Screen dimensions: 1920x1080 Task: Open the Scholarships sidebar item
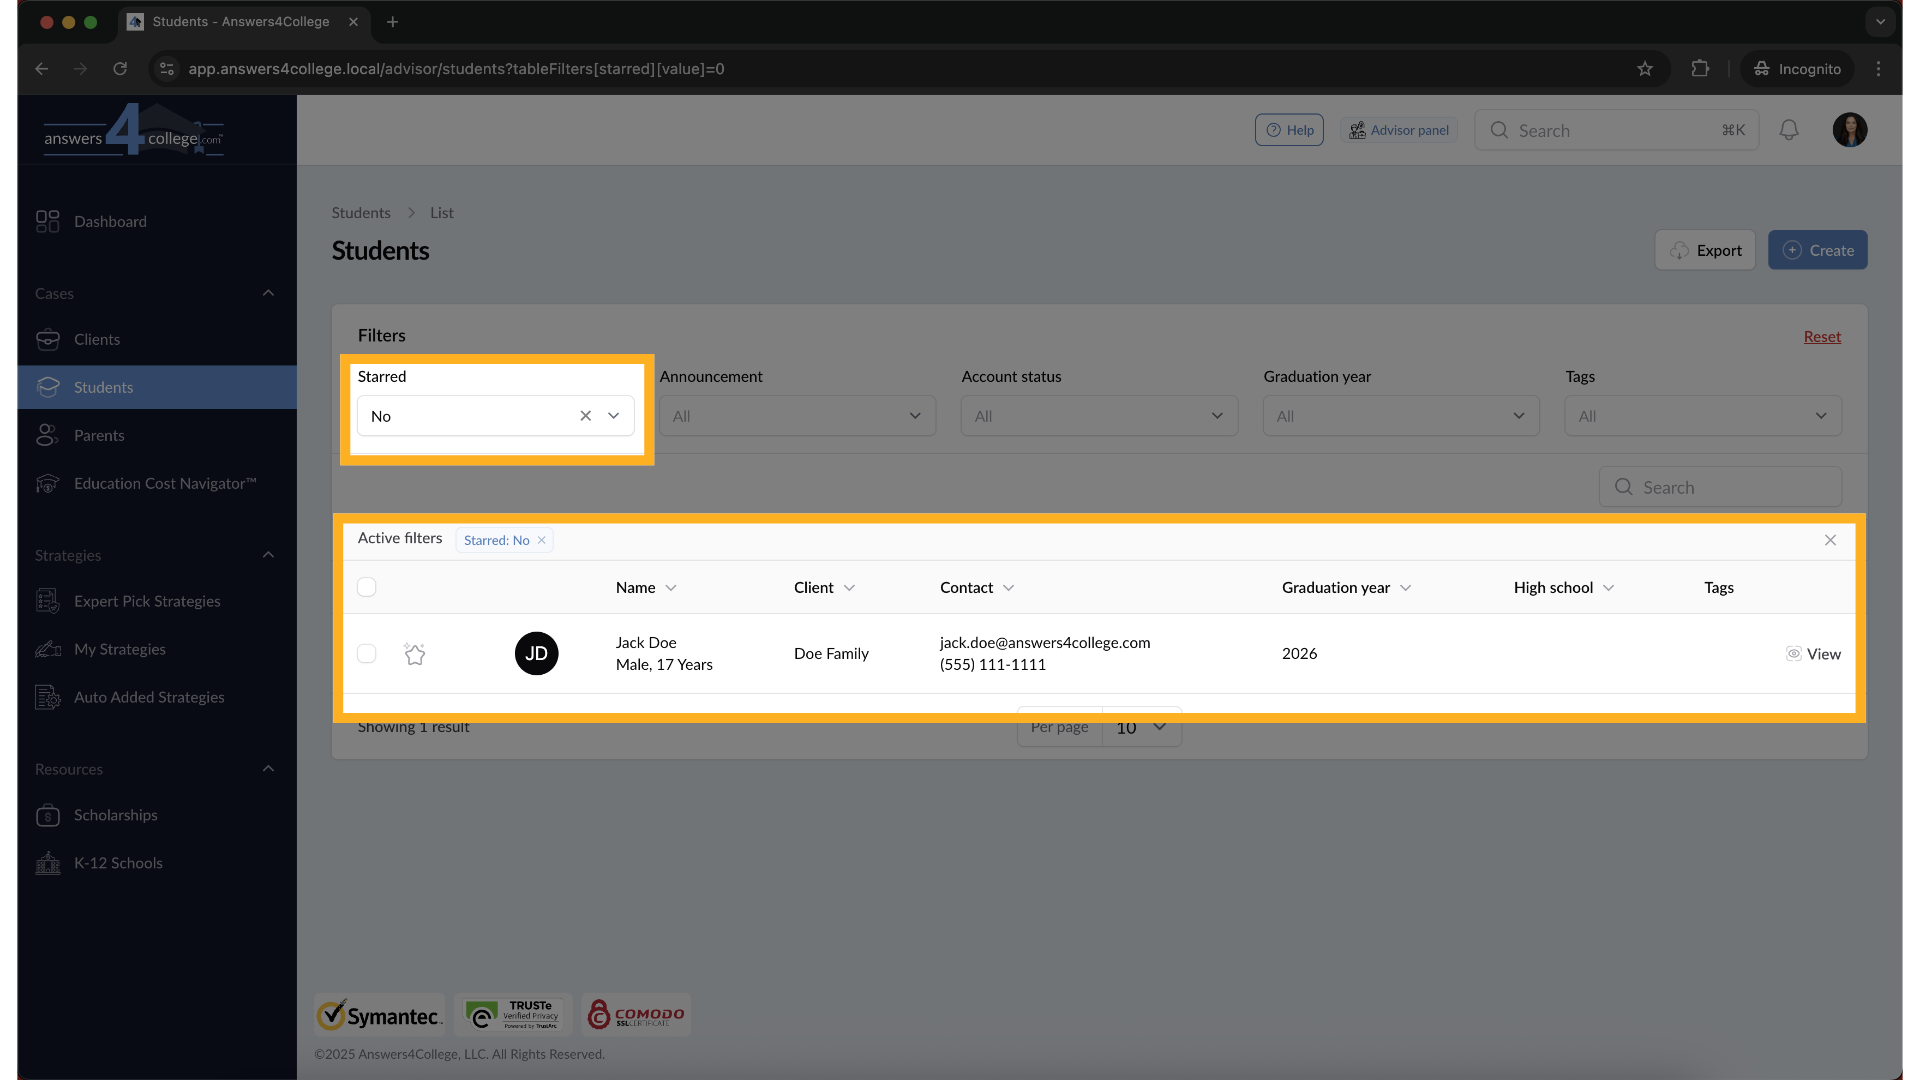tap(115, 815)
